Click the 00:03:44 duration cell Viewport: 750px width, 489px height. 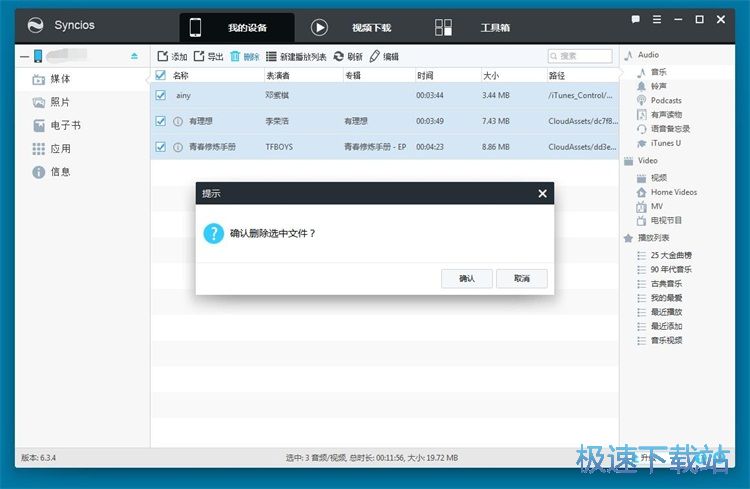point(430,95)
